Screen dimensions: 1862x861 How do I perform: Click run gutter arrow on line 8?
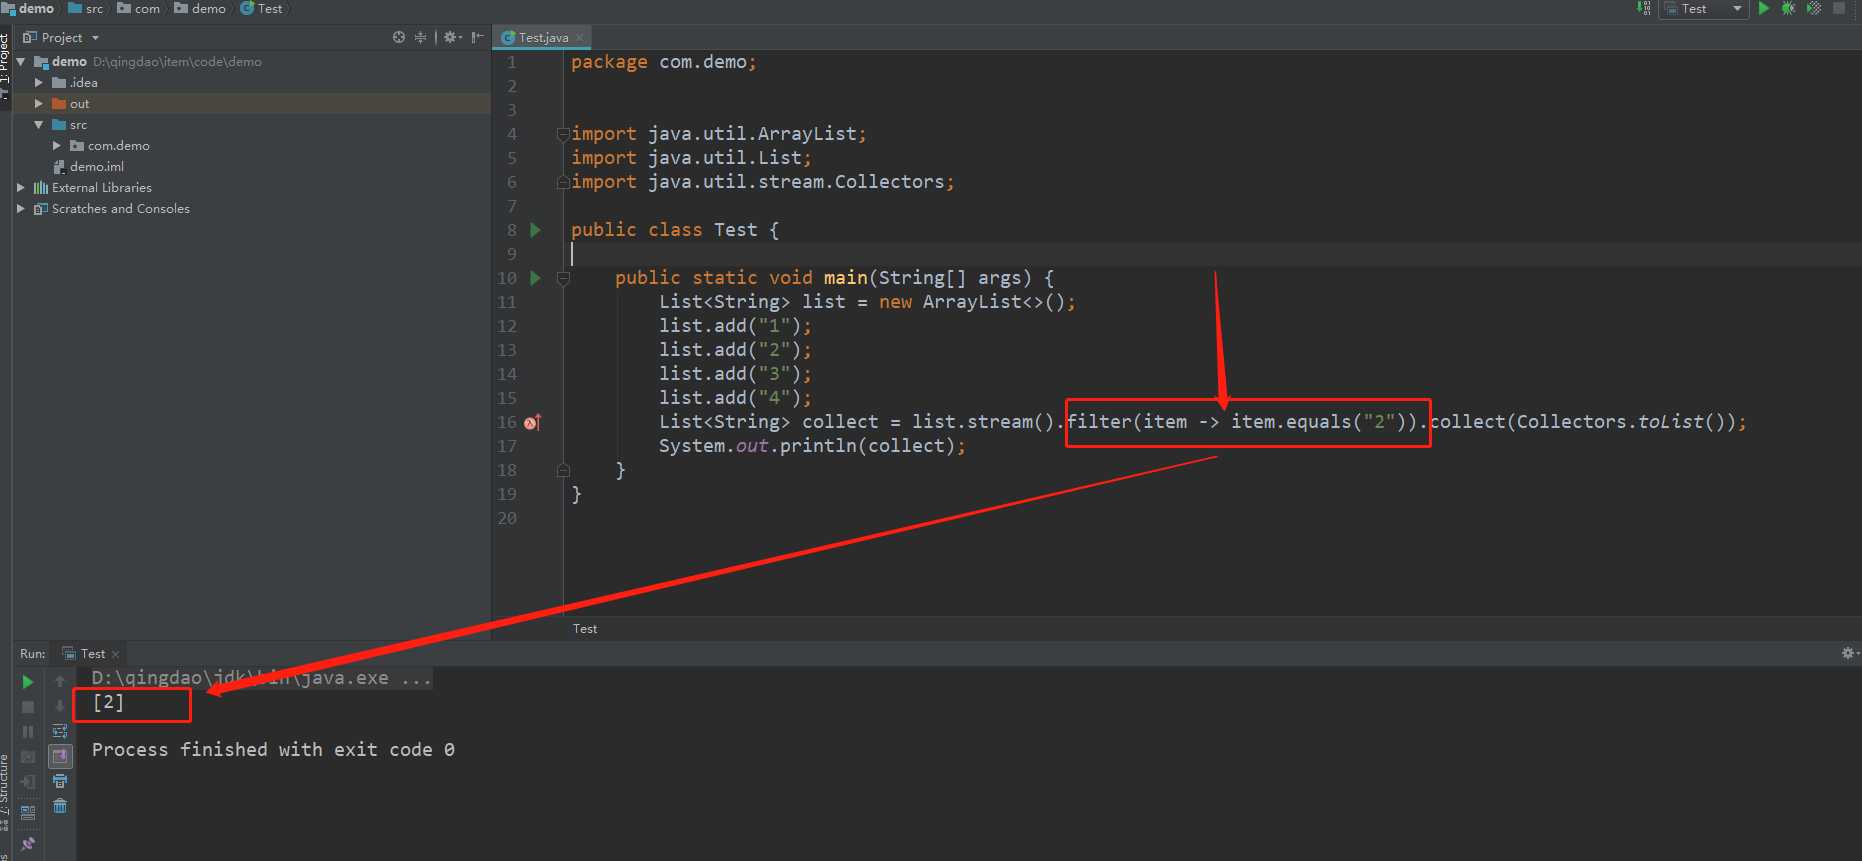535,230
